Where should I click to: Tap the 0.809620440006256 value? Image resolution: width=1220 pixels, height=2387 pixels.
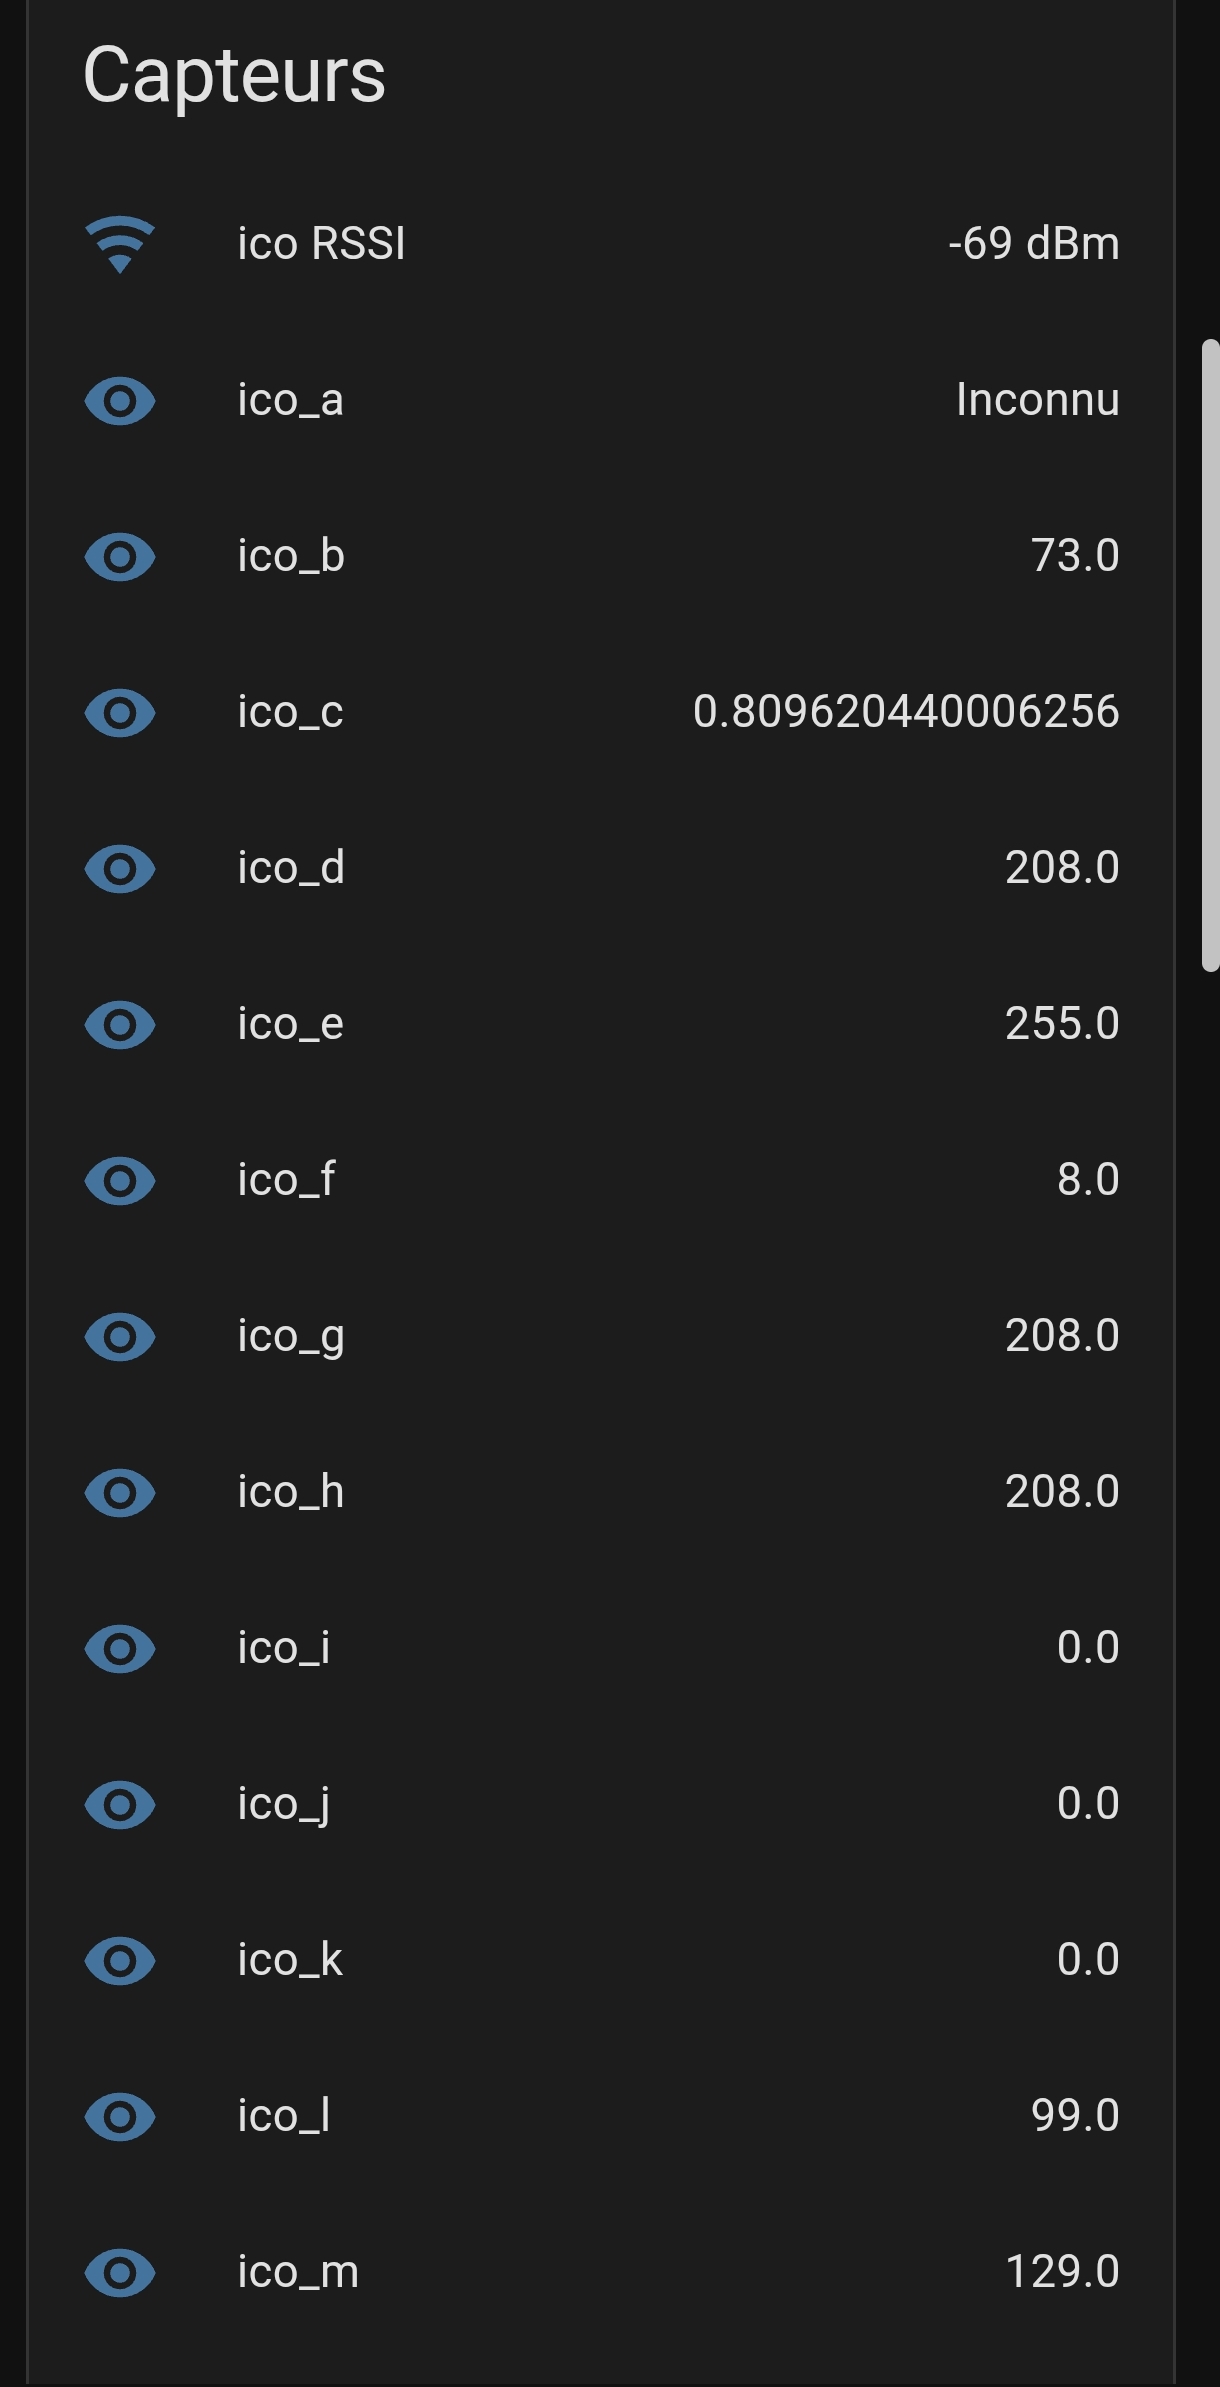(905, 712)
